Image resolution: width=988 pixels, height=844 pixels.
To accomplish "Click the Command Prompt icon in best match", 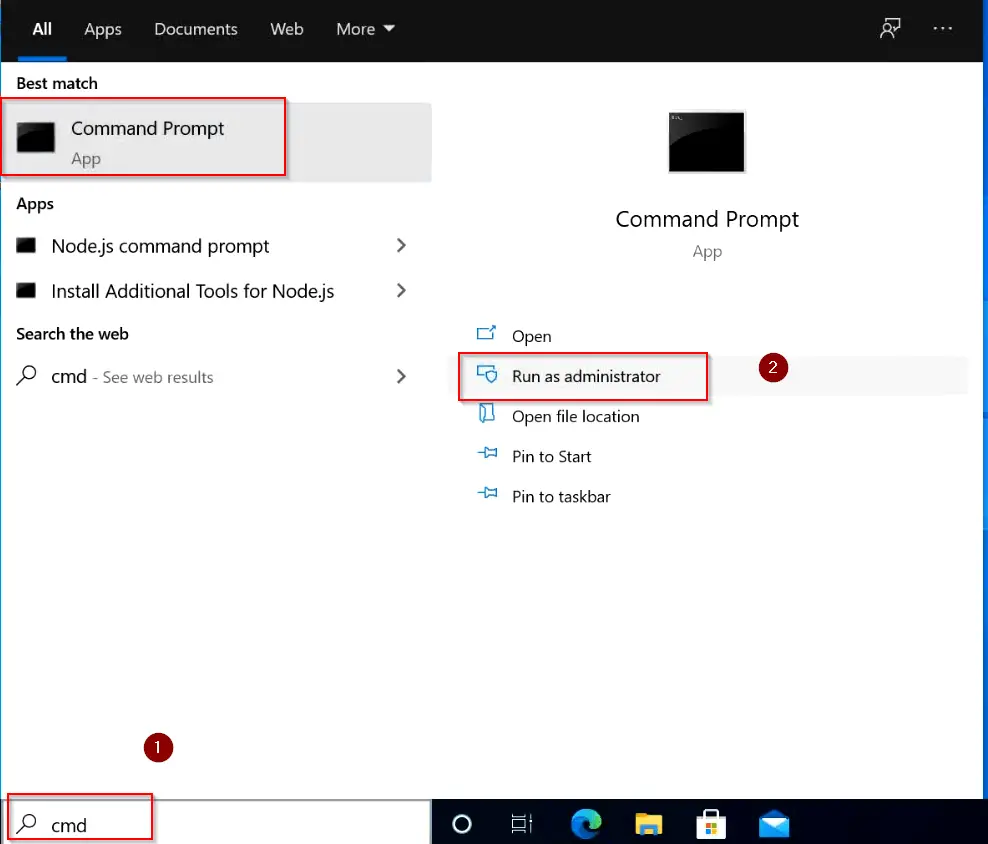I will point(36,137).
